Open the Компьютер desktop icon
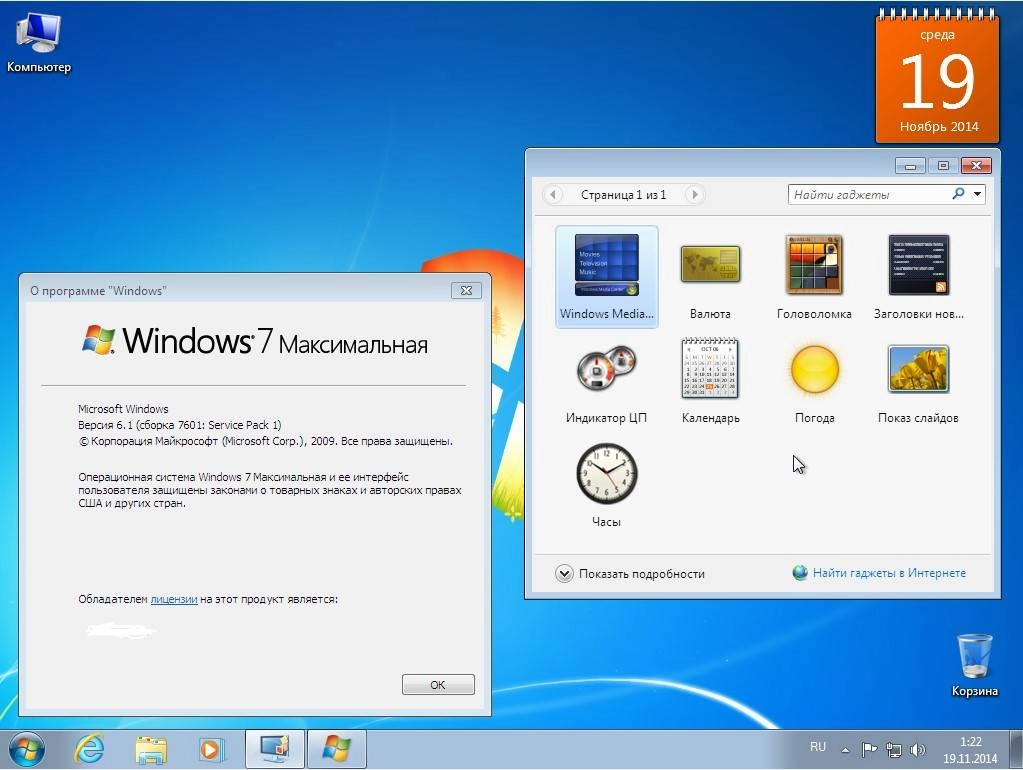This screenshot has height=770, width=1023. (38, 42)
